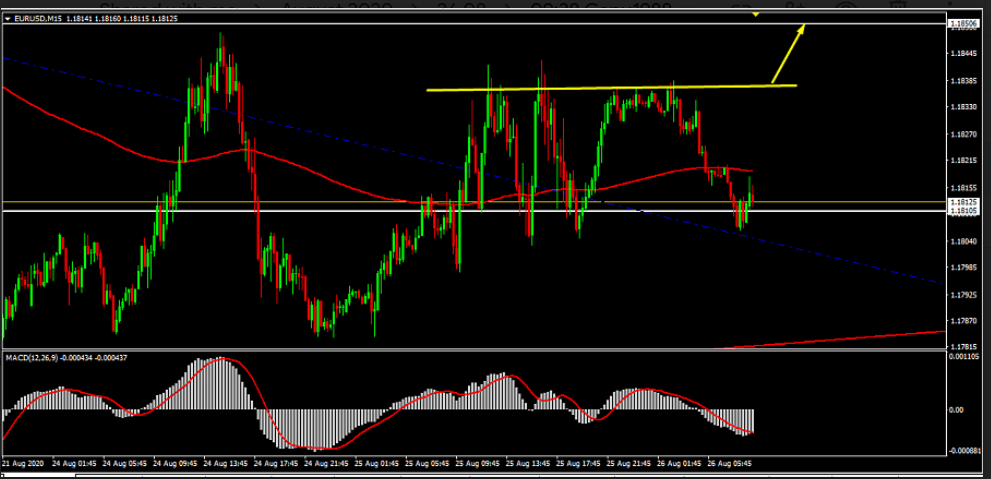This screenshot has height=479, width=991.
Task: Click the yellow chart shift marker triangle
Action: point(755,14)
